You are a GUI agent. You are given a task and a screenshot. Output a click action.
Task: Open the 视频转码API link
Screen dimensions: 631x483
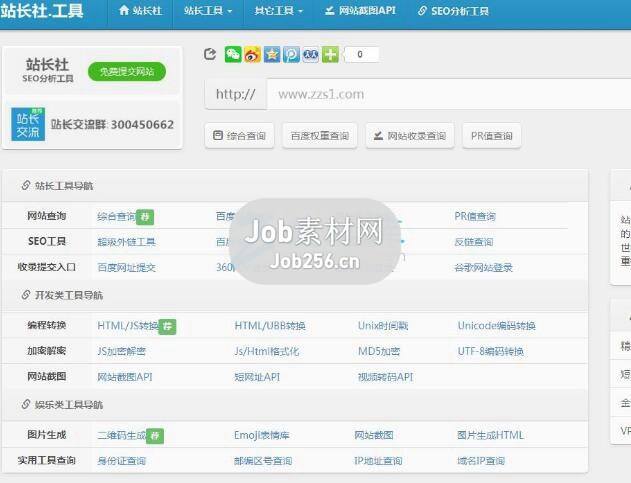click(386, 377)
